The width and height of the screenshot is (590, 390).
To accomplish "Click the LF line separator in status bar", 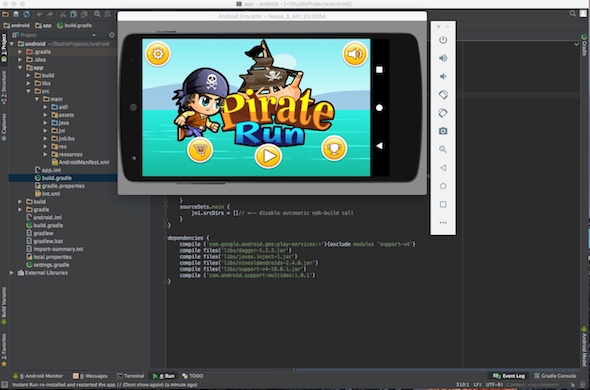I will click(477, 385).
